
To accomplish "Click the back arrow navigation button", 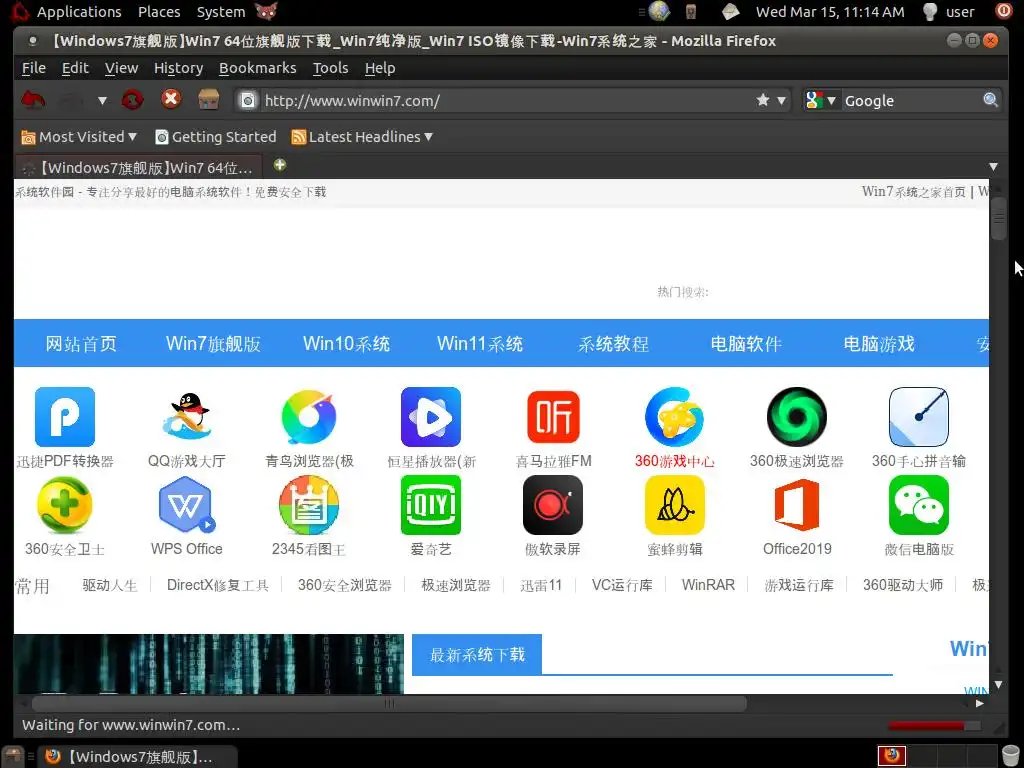I will click(x=33, y=100).
